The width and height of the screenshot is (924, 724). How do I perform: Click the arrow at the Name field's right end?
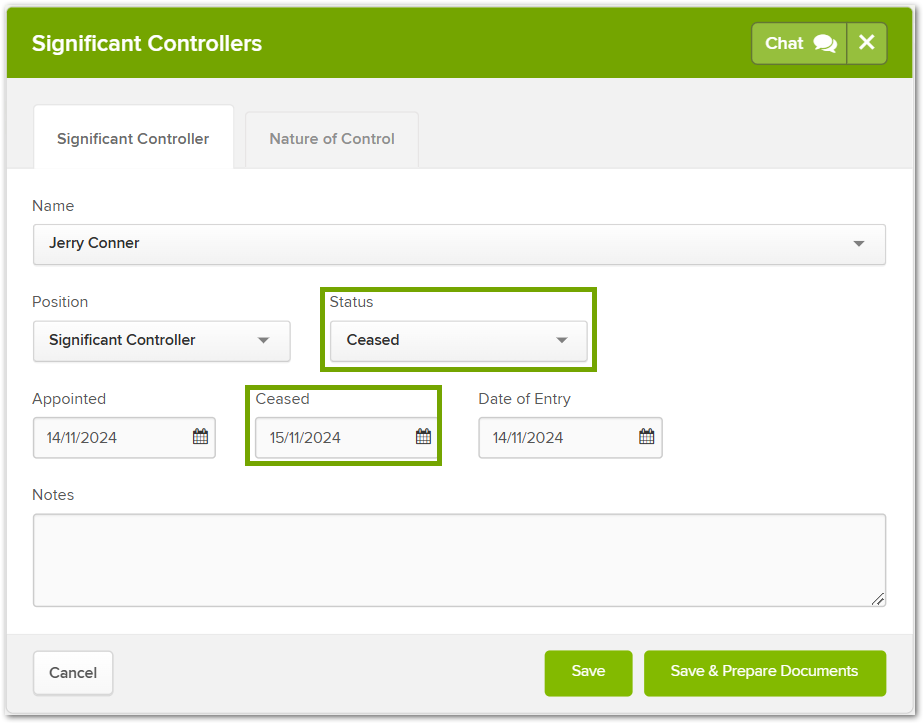pyautogui.click(x=858, y=244)
